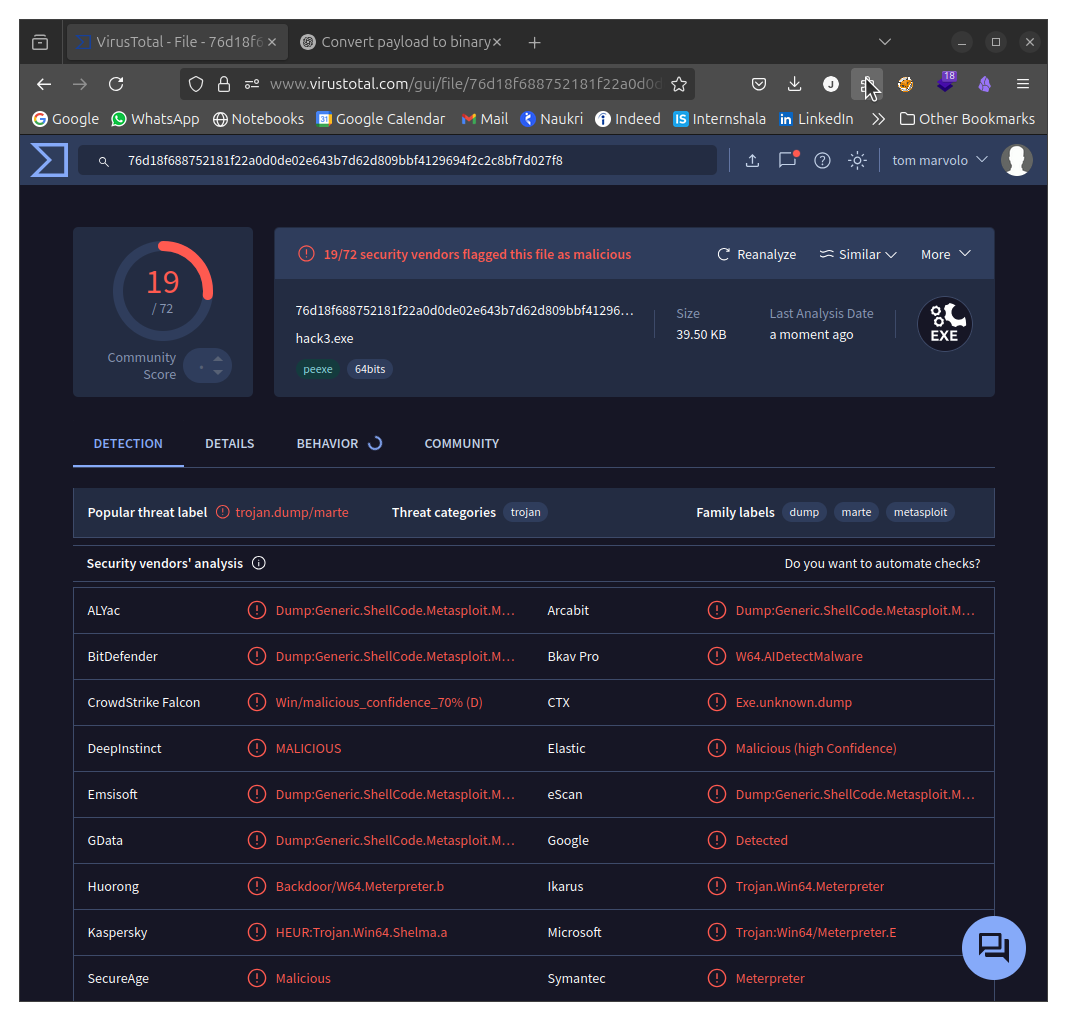Image resolution: width=1067 pixels, height=1021 pixels.
Task: Close the VirusTotal browser tab
Action: point(272,42)
